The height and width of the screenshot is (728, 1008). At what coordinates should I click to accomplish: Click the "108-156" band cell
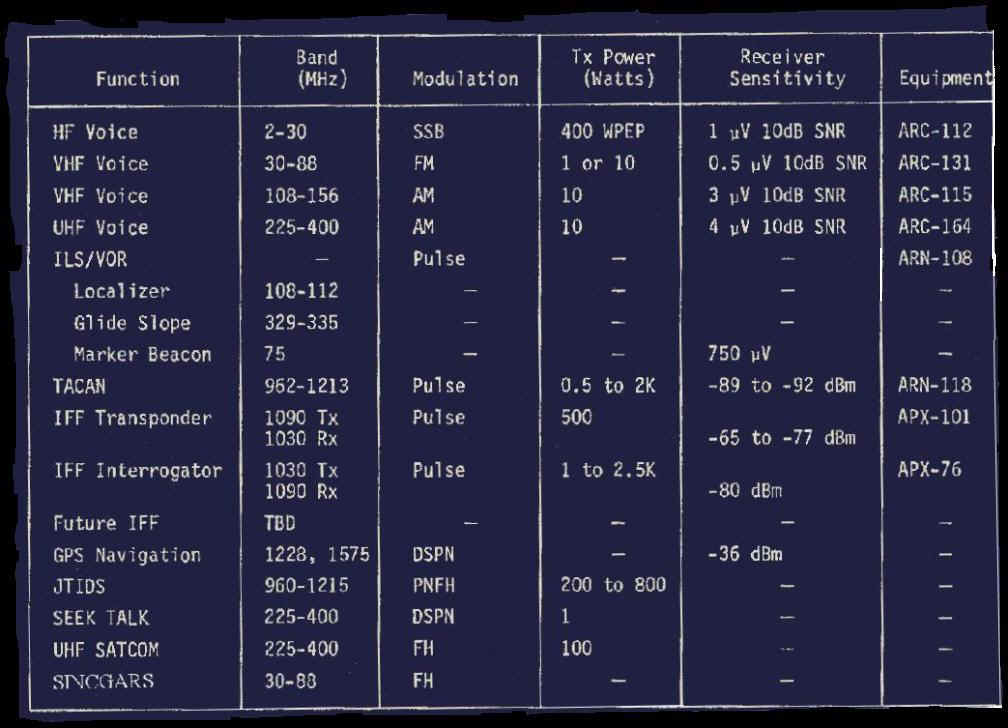point(302,196)
